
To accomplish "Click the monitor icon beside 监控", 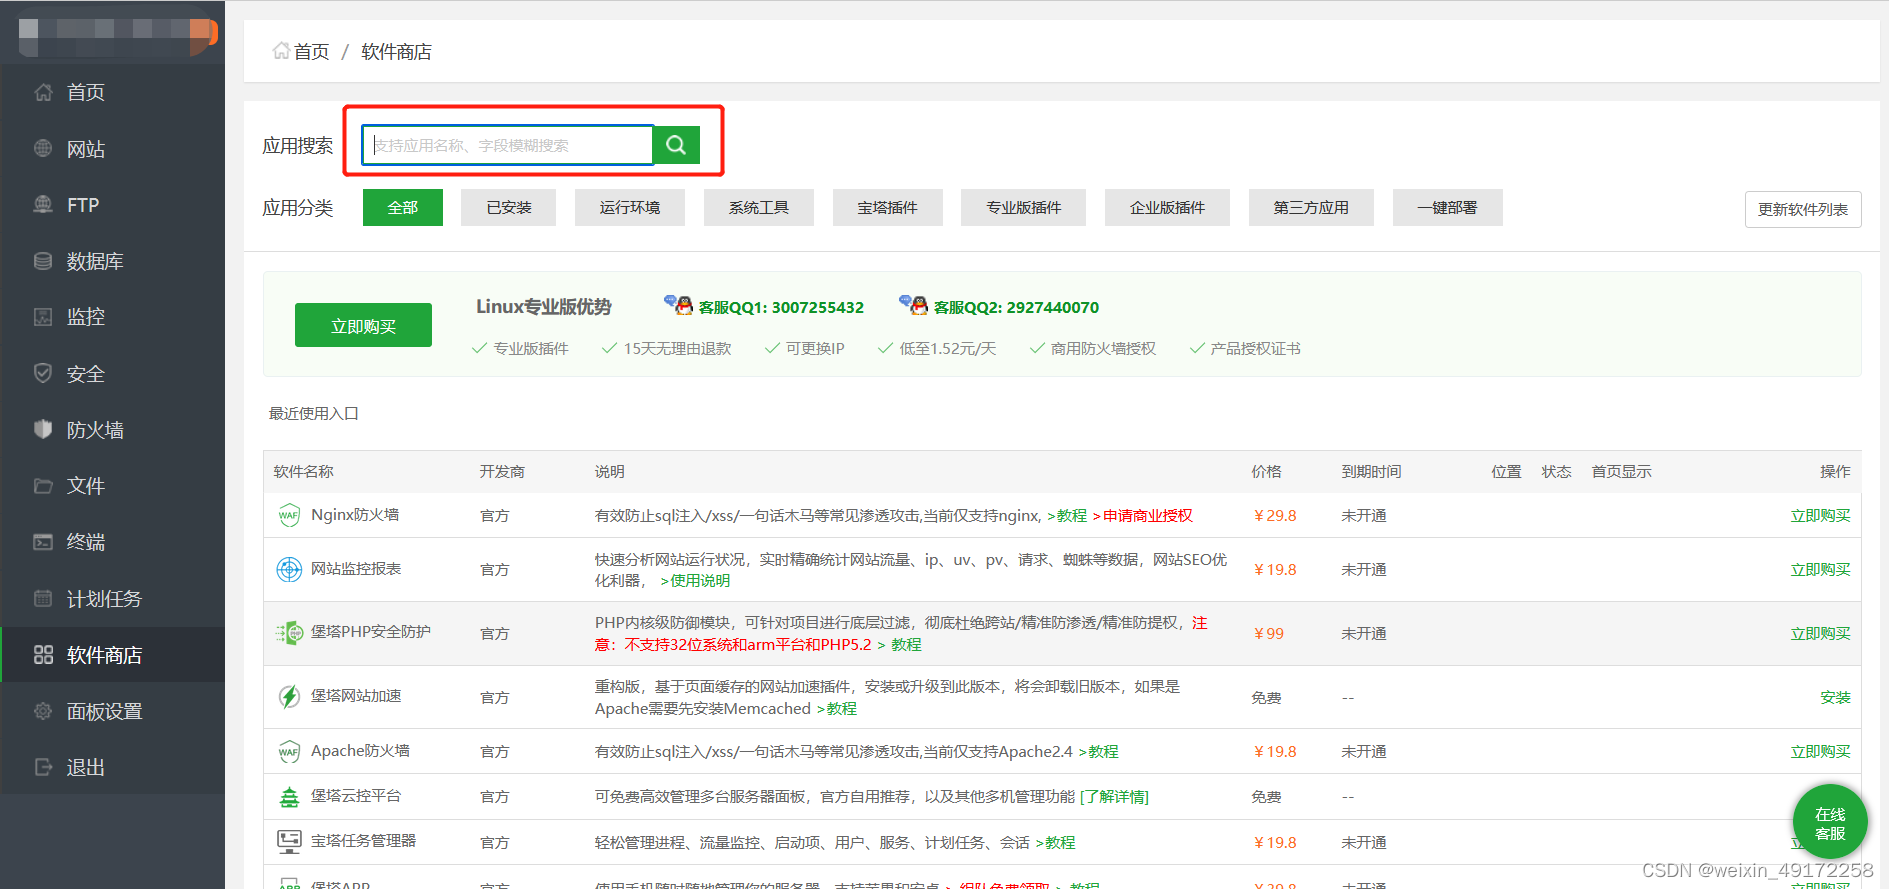I will [x=43, y=317].
